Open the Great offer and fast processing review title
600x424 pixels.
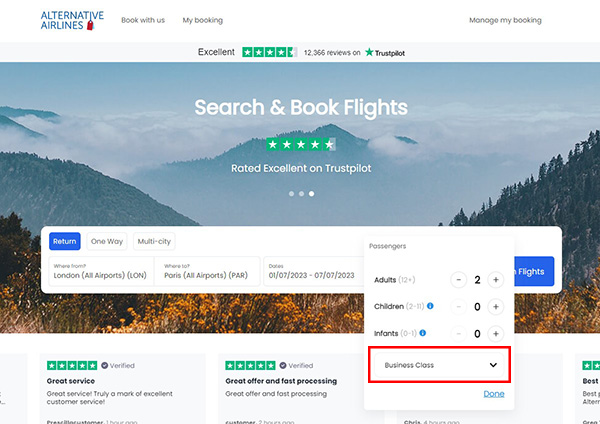click(x=281, y=381)
